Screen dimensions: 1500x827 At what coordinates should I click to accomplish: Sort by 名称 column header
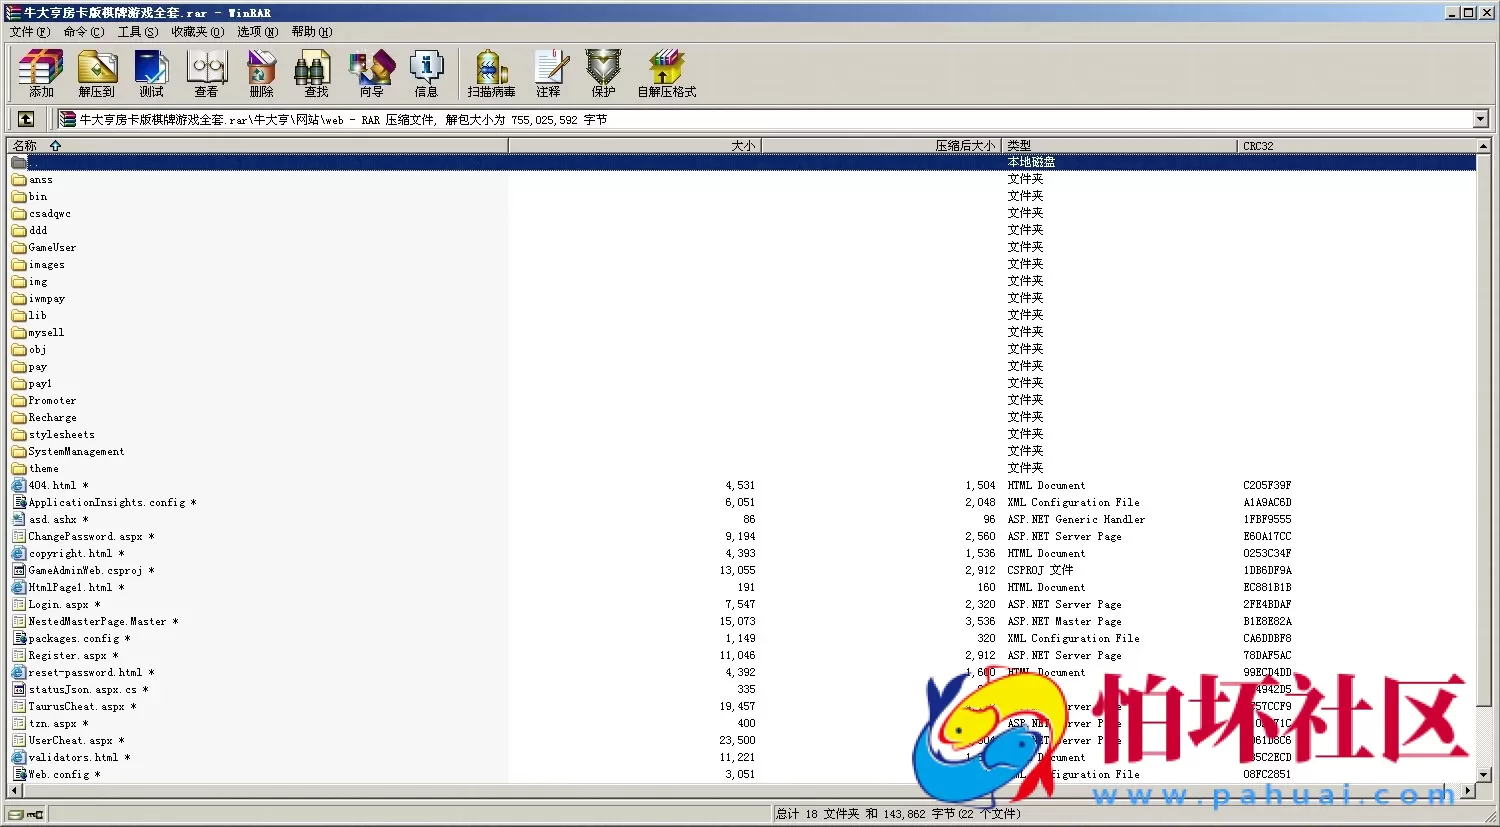point(25,146)
